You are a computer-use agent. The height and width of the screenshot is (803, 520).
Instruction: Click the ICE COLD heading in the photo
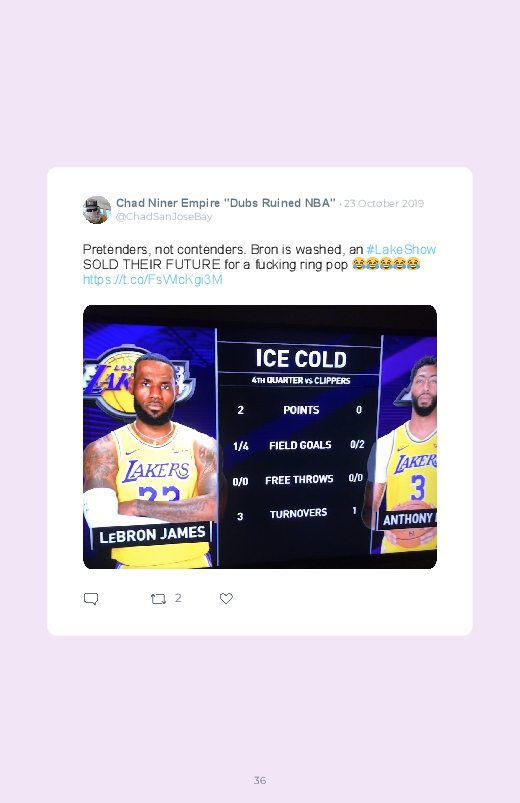coord(301,358)
